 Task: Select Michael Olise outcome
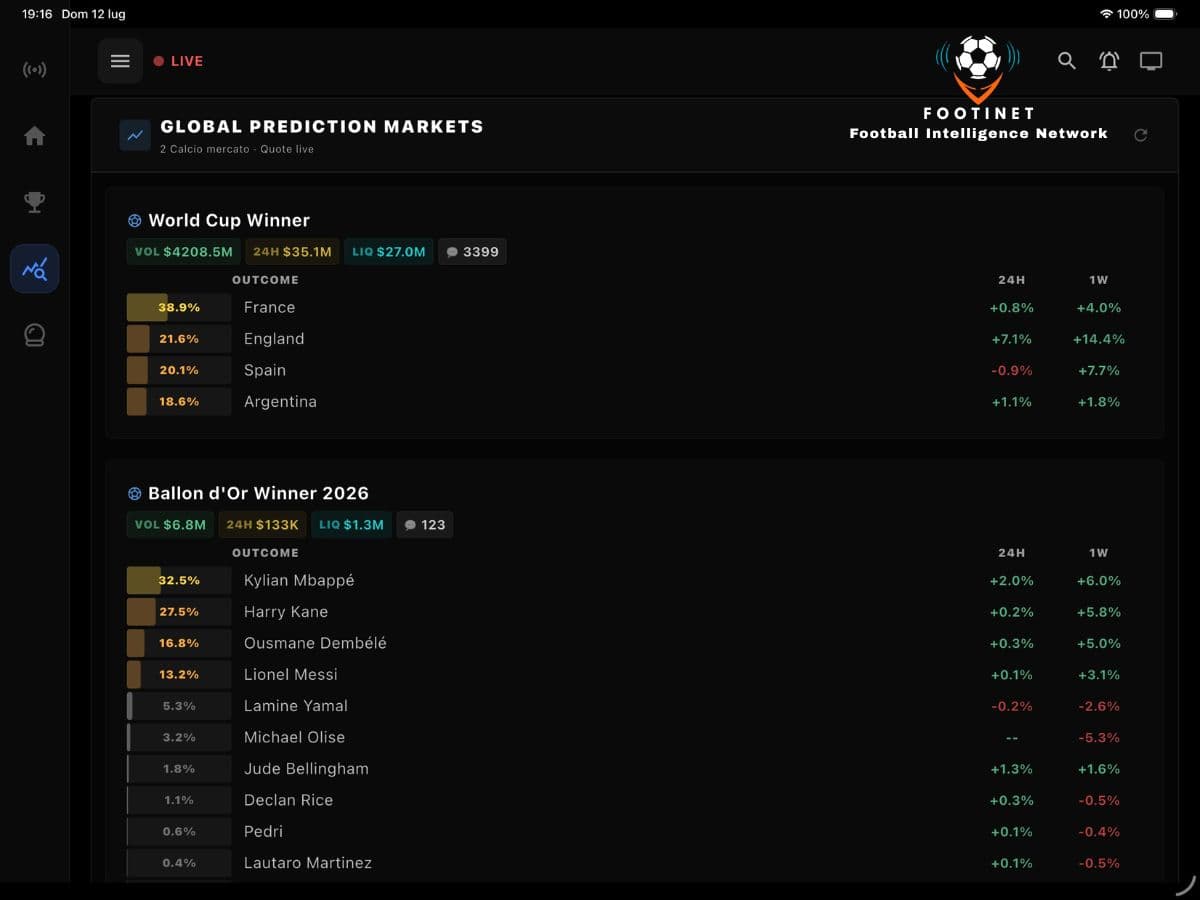pos(634,738)
